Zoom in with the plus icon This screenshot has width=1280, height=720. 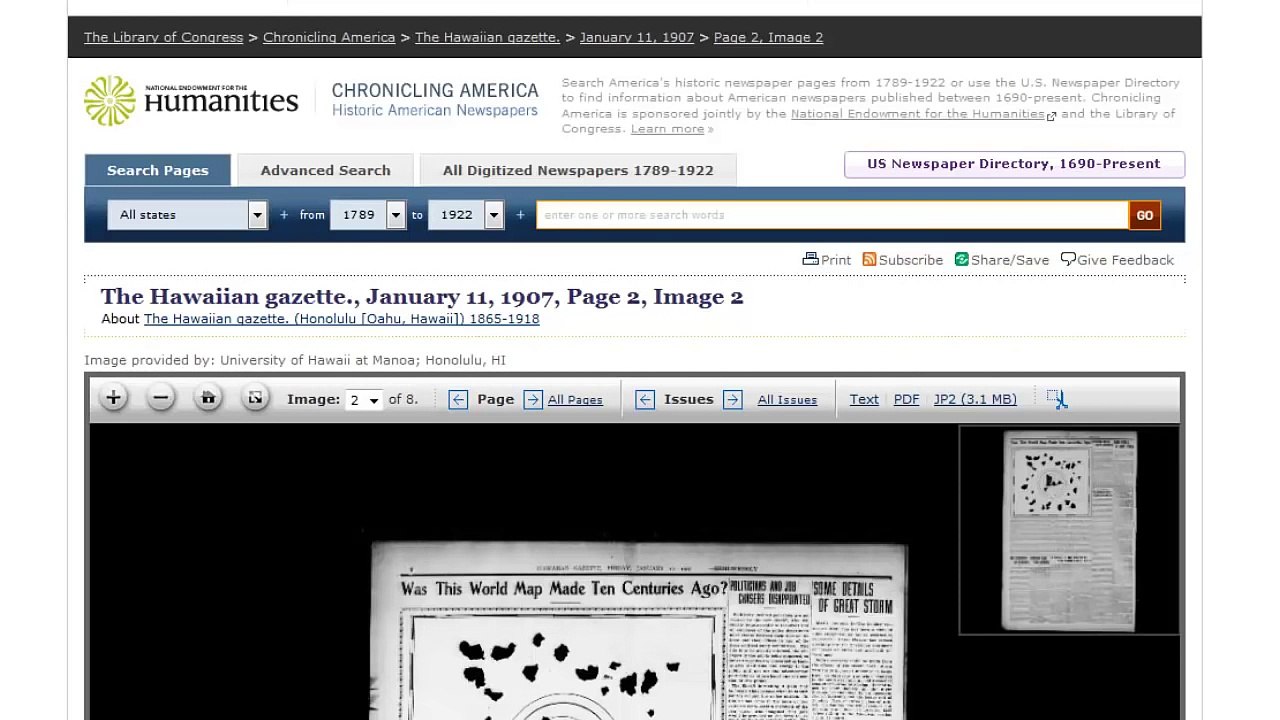(113, 398)
